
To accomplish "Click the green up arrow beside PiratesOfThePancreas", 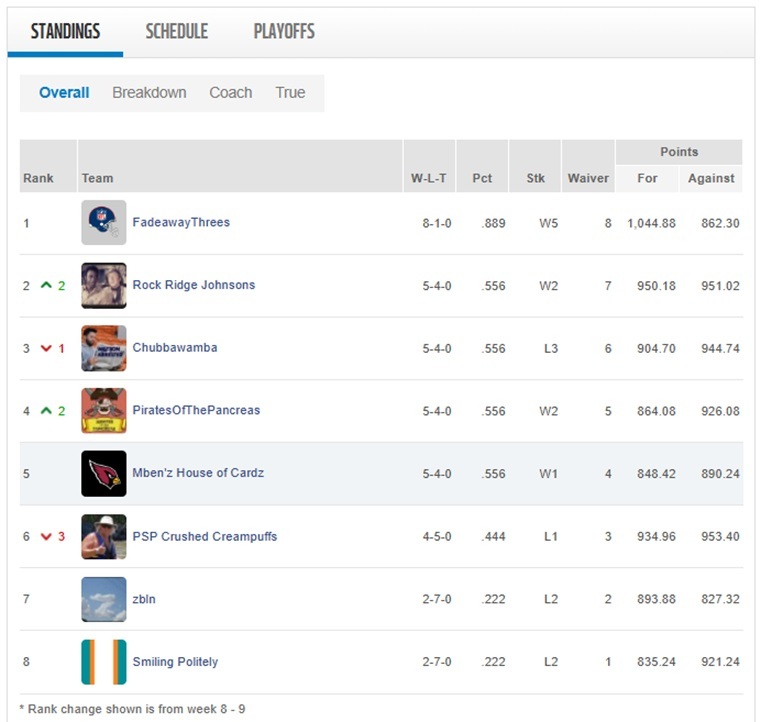I will pyautogui.click(x=46, y=411).
